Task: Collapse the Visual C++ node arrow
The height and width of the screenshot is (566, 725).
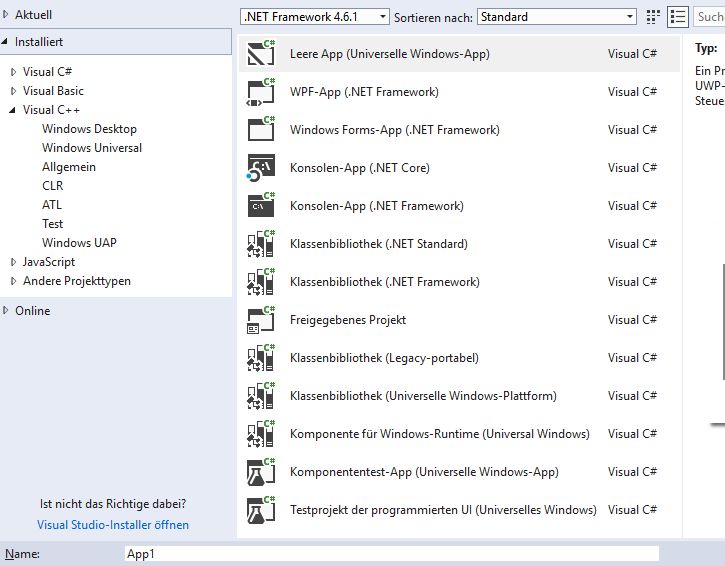Action: [x=12, y=110]
